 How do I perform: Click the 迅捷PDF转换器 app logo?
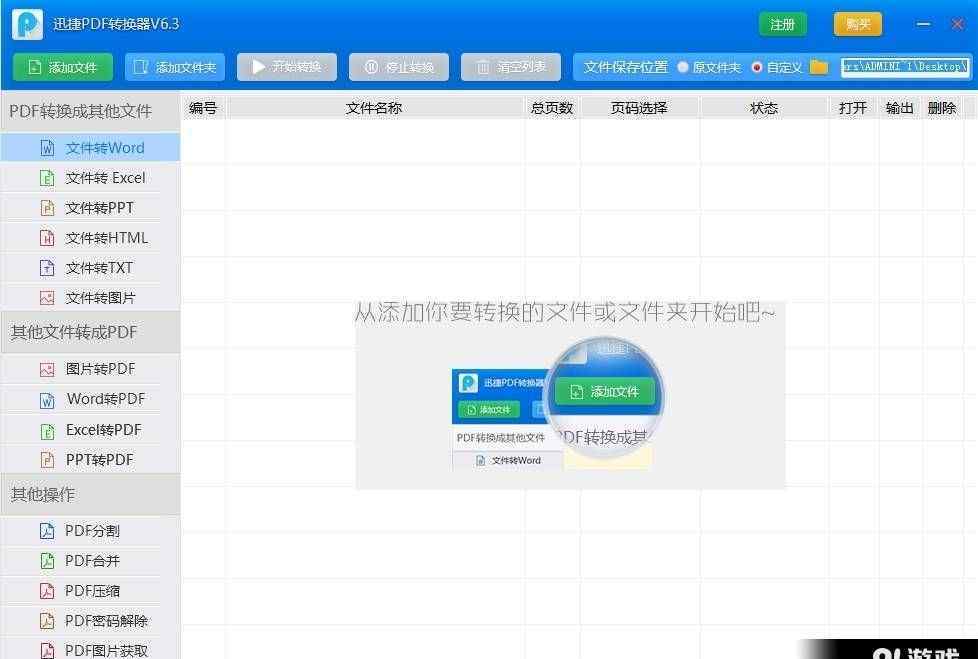pos(27,24)
